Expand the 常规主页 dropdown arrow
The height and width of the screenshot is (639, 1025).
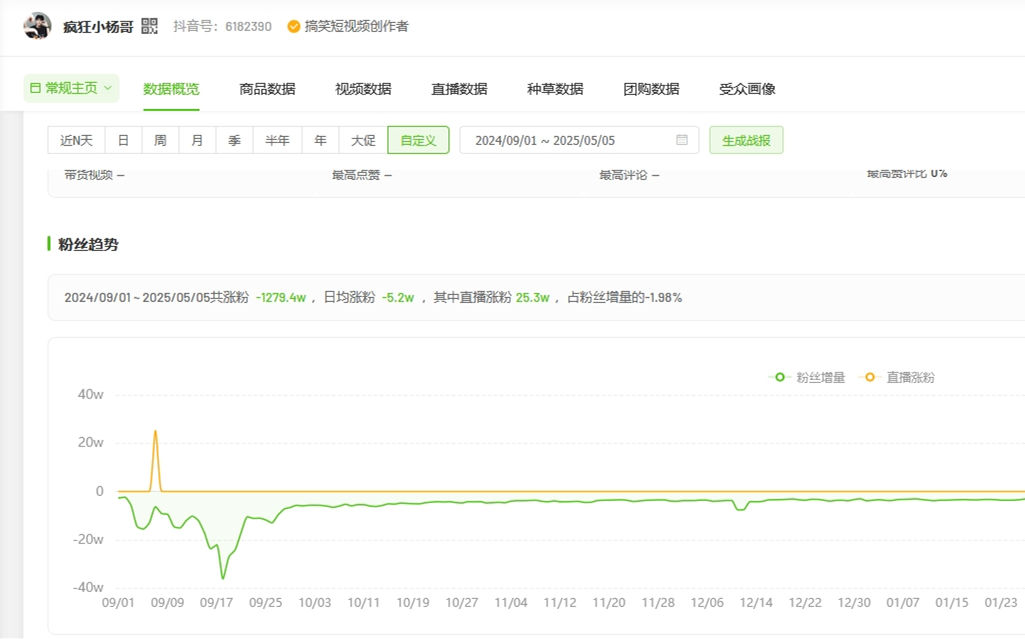click(108, 88)
